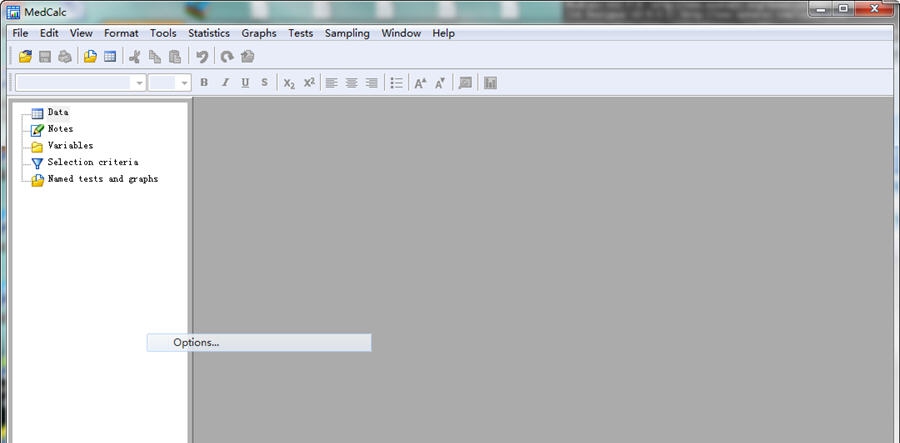900x443 pixels.
Task: Select the Data tree item
Action: tap(58, 112)
